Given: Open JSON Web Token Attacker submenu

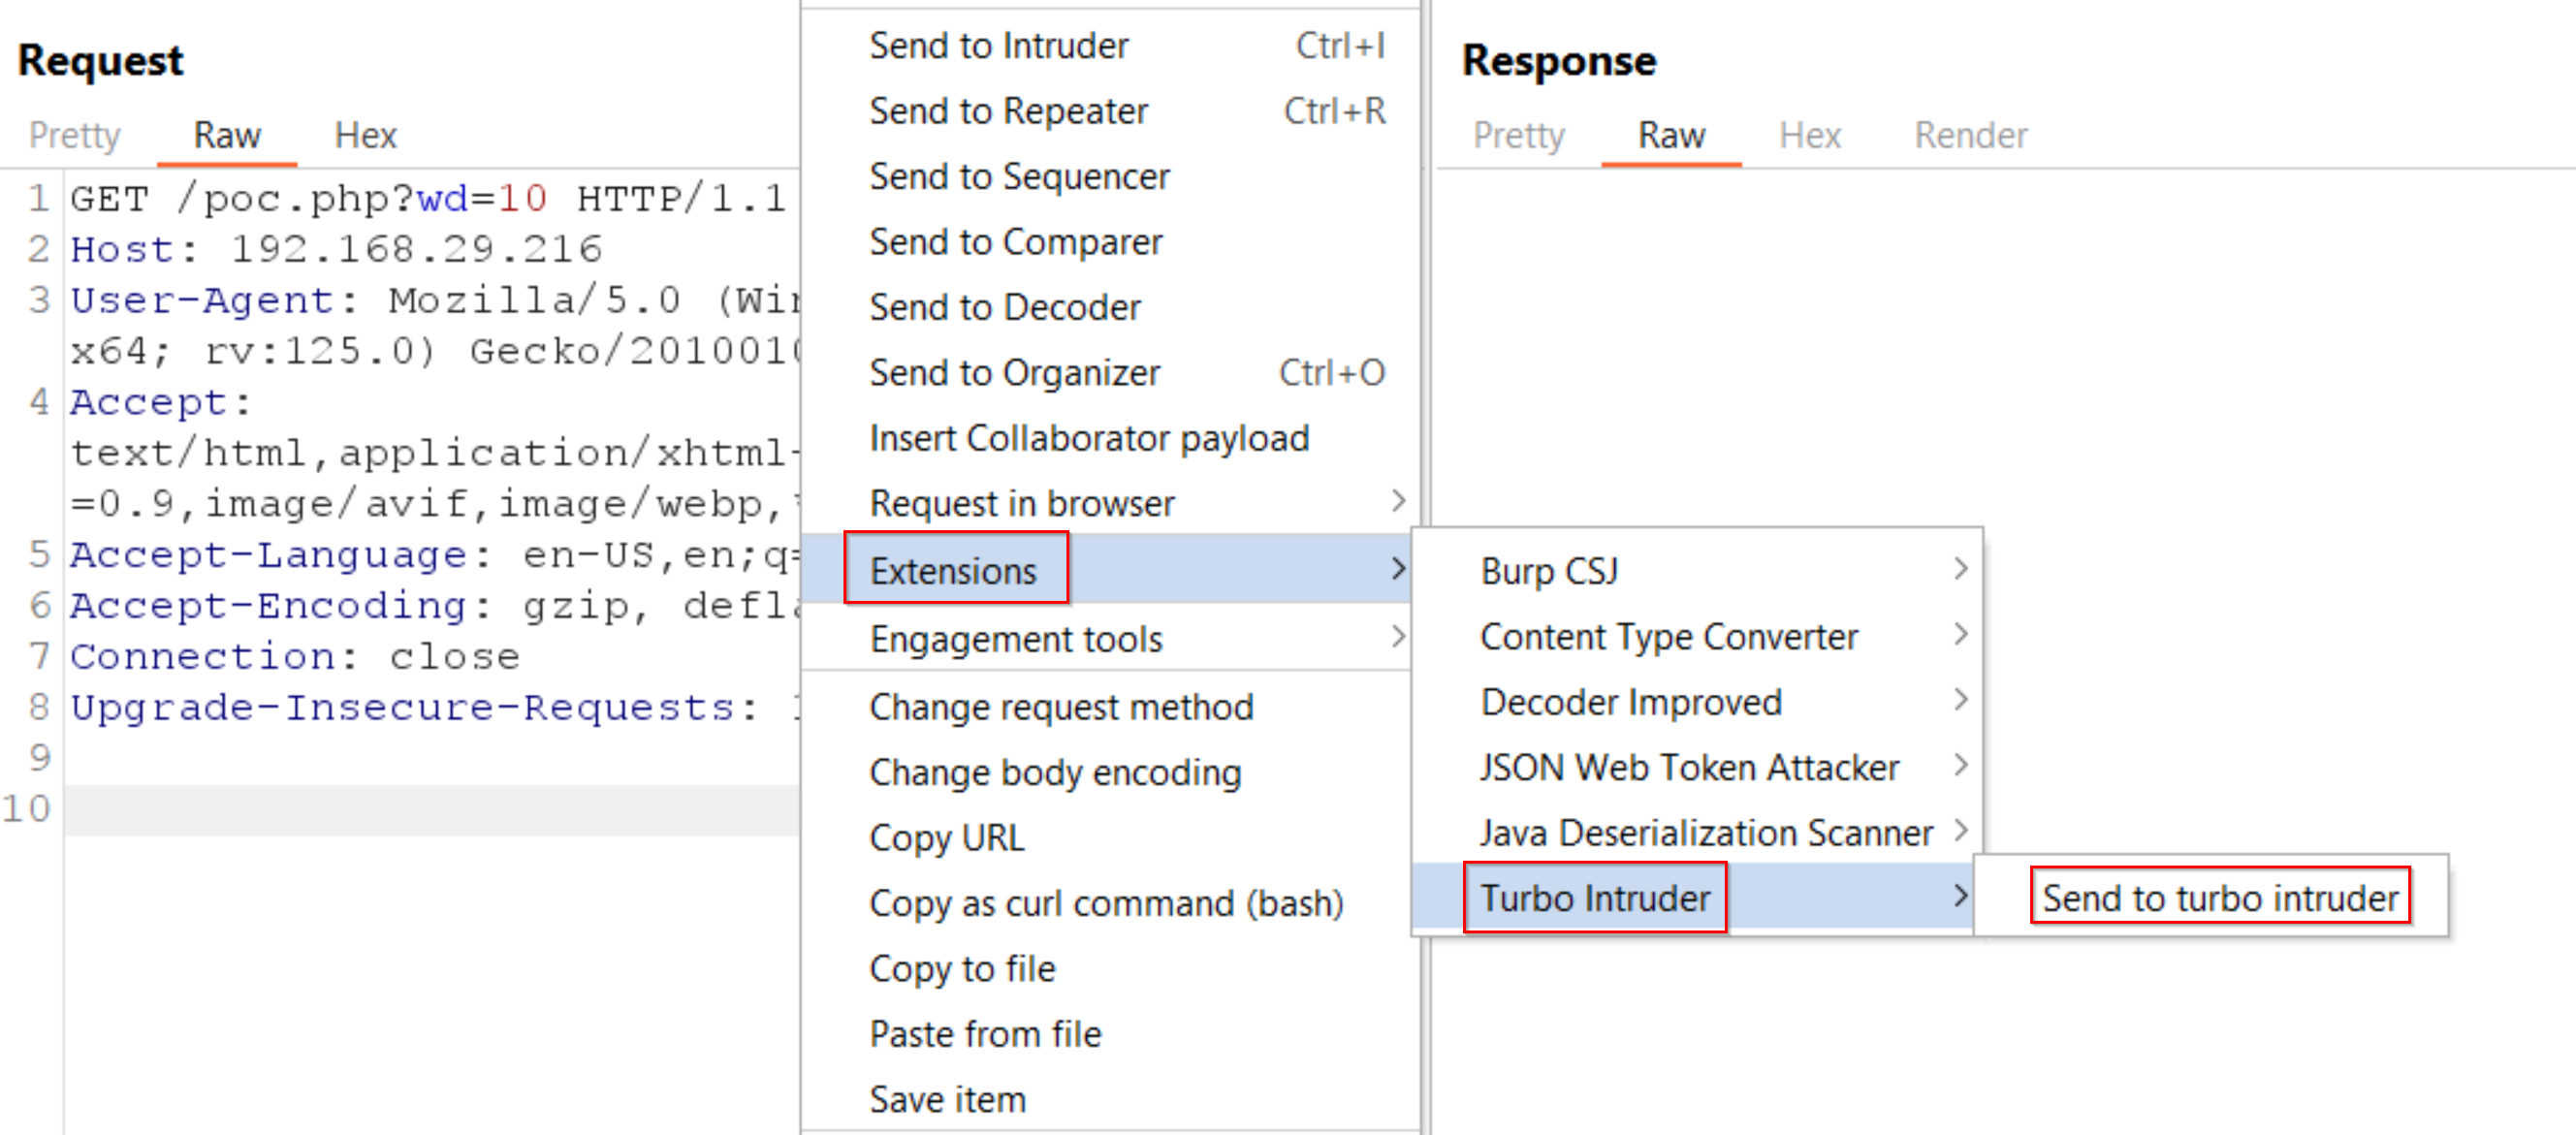Looking at the screenshot, I should tap(1696, 766).
